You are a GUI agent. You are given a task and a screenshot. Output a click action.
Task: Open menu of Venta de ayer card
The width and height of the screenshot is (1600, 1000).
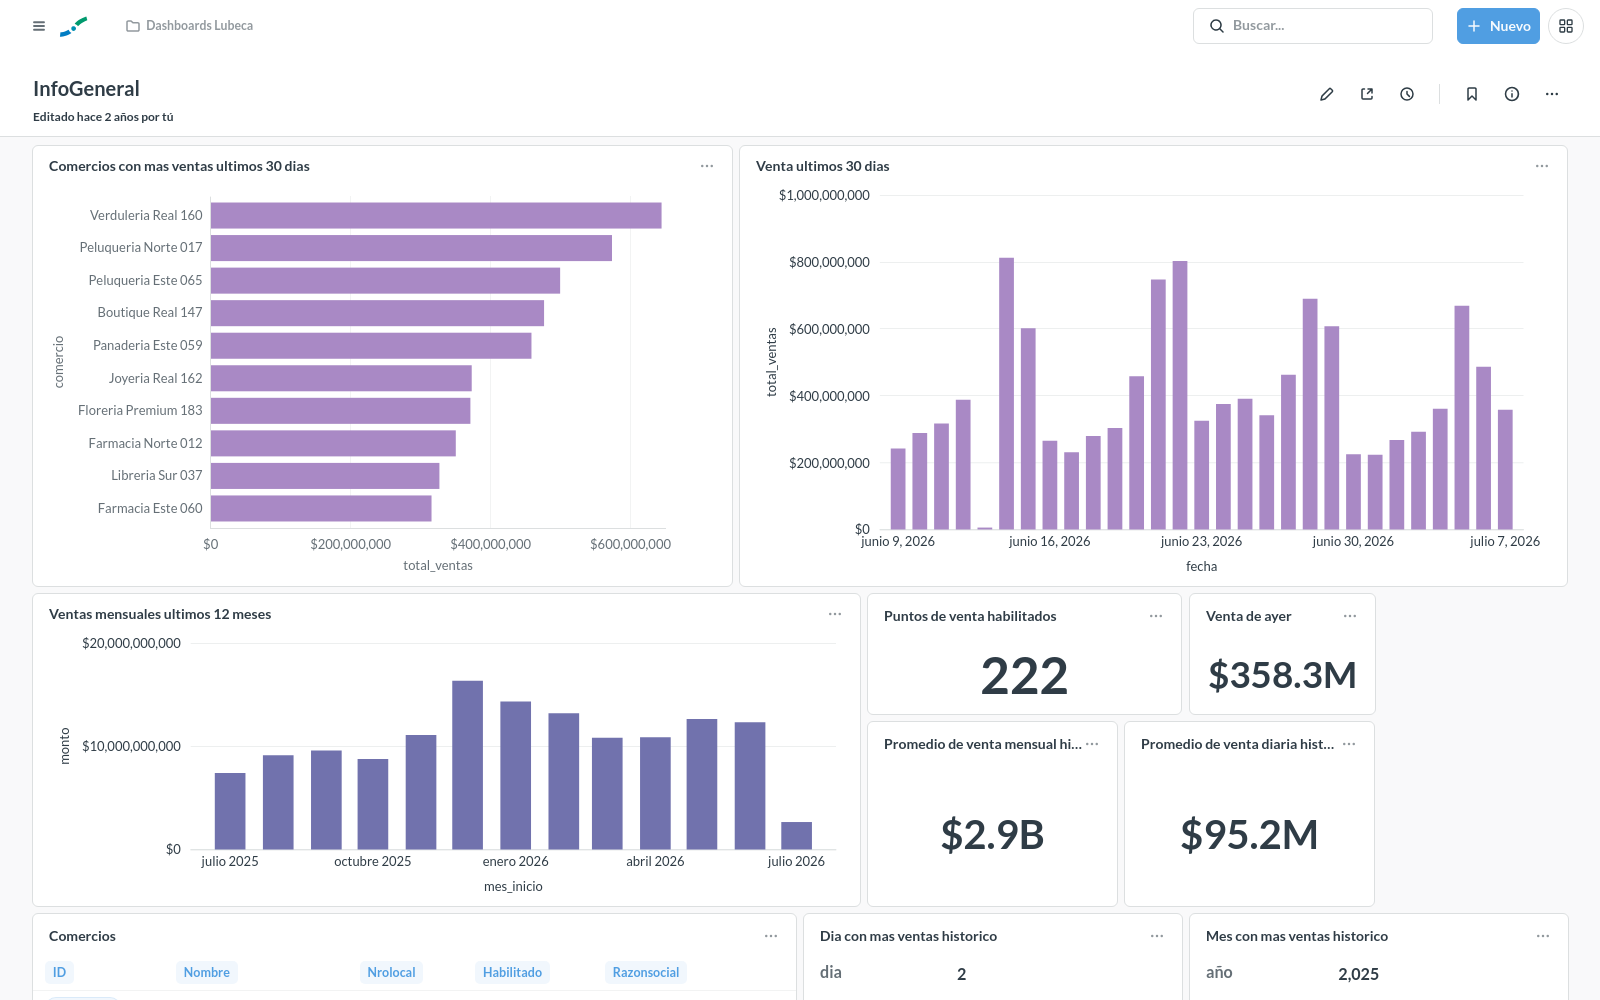(1350, 616)
